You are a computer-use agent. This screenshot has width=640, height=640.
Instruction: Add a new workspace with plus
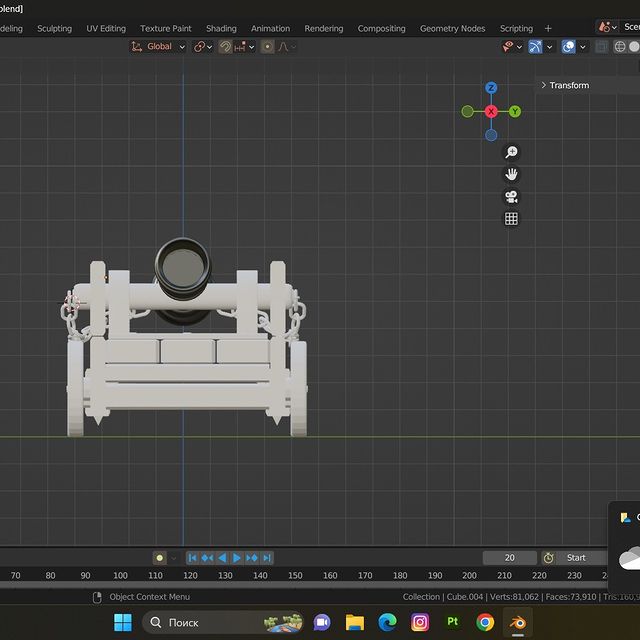548,29
